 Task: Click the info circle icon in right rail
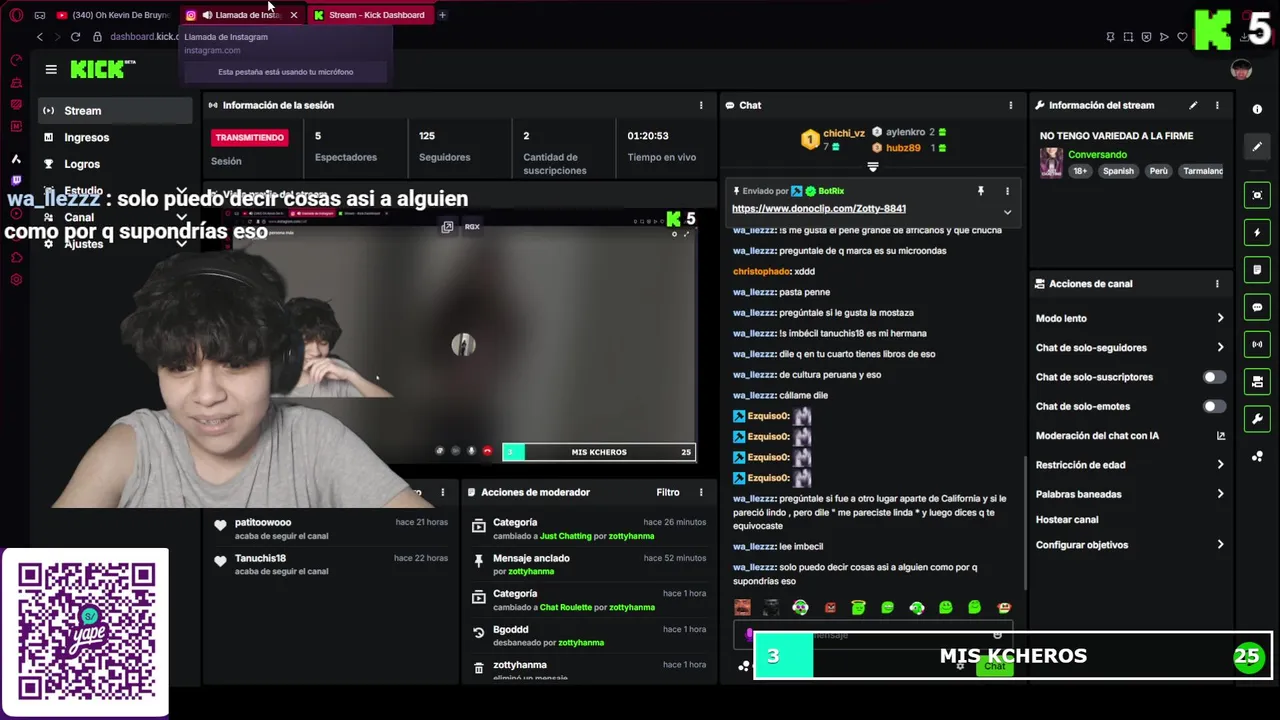1257,109
